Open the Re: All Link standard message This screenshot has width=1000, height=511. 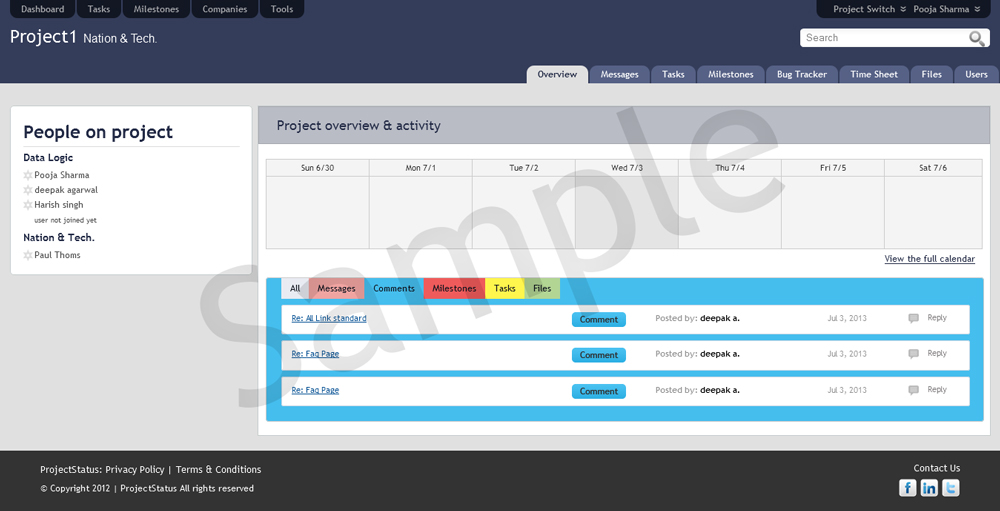[x=329, y=318]
